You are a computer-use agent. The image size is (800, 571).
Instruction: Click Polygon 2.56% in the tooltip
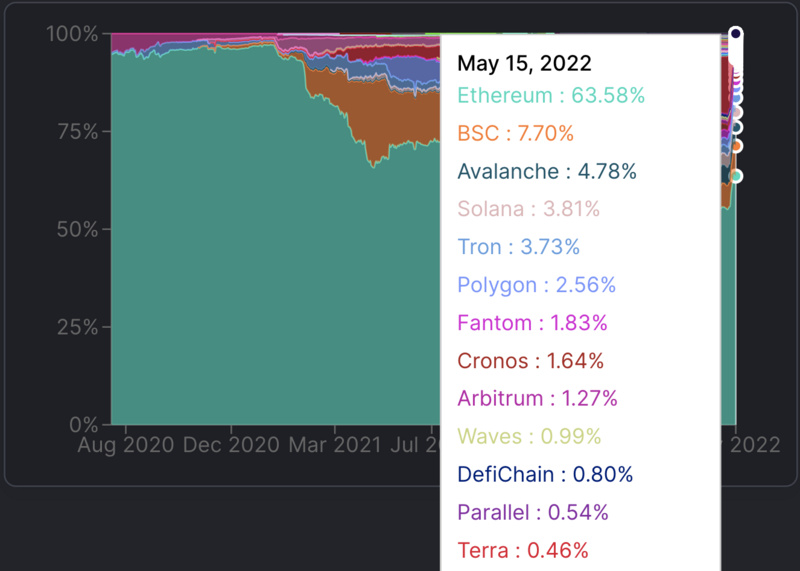[x=536, y=285]
